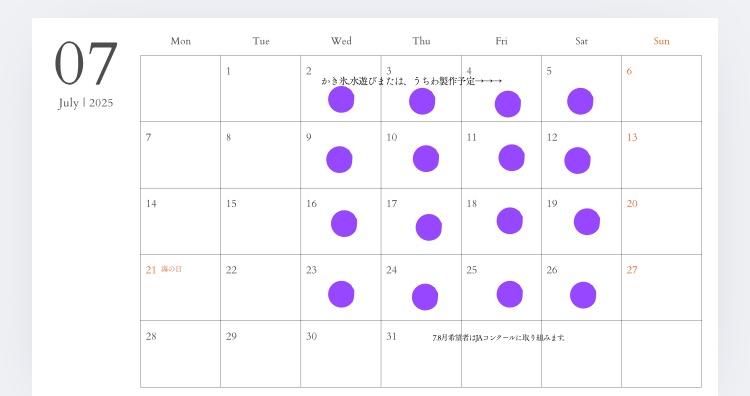Select the purple circle on July 10

point(426,159)
